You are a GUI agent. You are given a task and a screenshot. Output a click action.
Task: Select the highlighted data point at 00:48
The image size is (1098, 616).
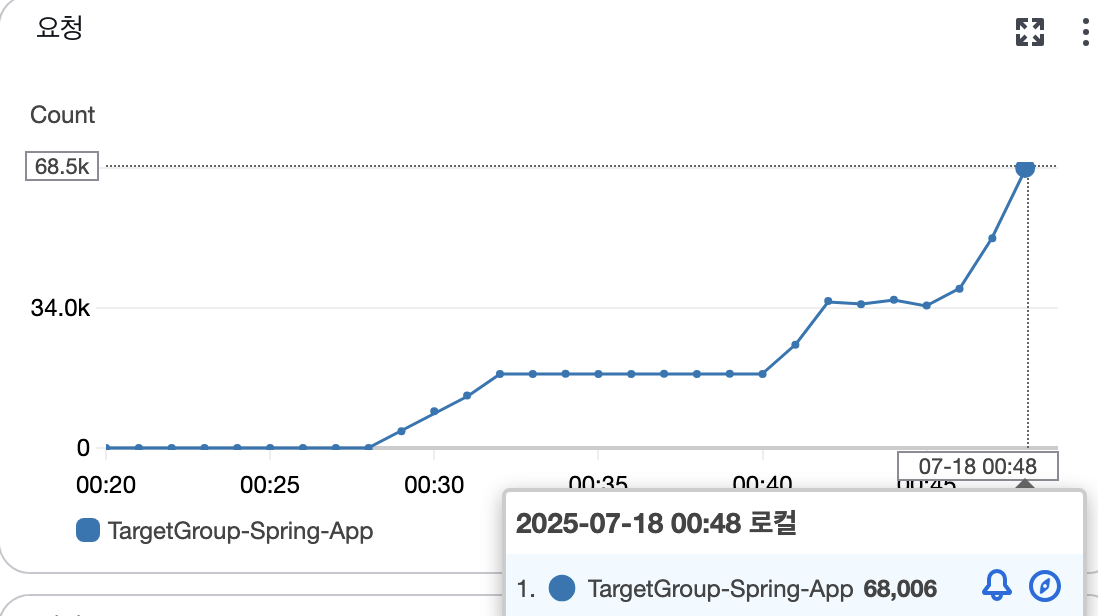coord(1025,167)
